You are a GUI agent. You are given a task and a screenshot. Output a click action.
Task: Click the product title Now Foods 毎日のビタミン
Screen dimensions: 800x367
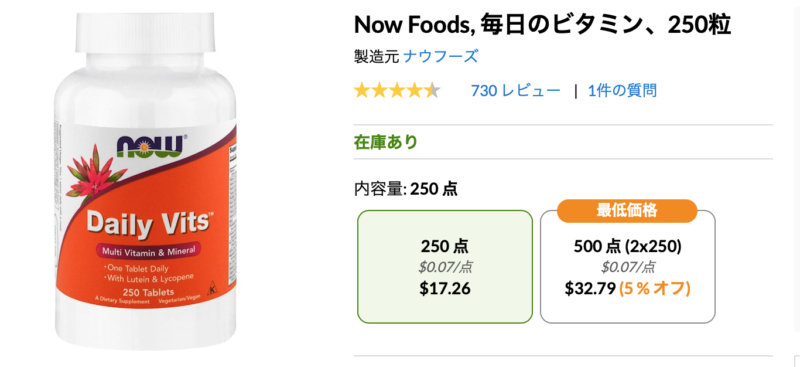point(542,25)
